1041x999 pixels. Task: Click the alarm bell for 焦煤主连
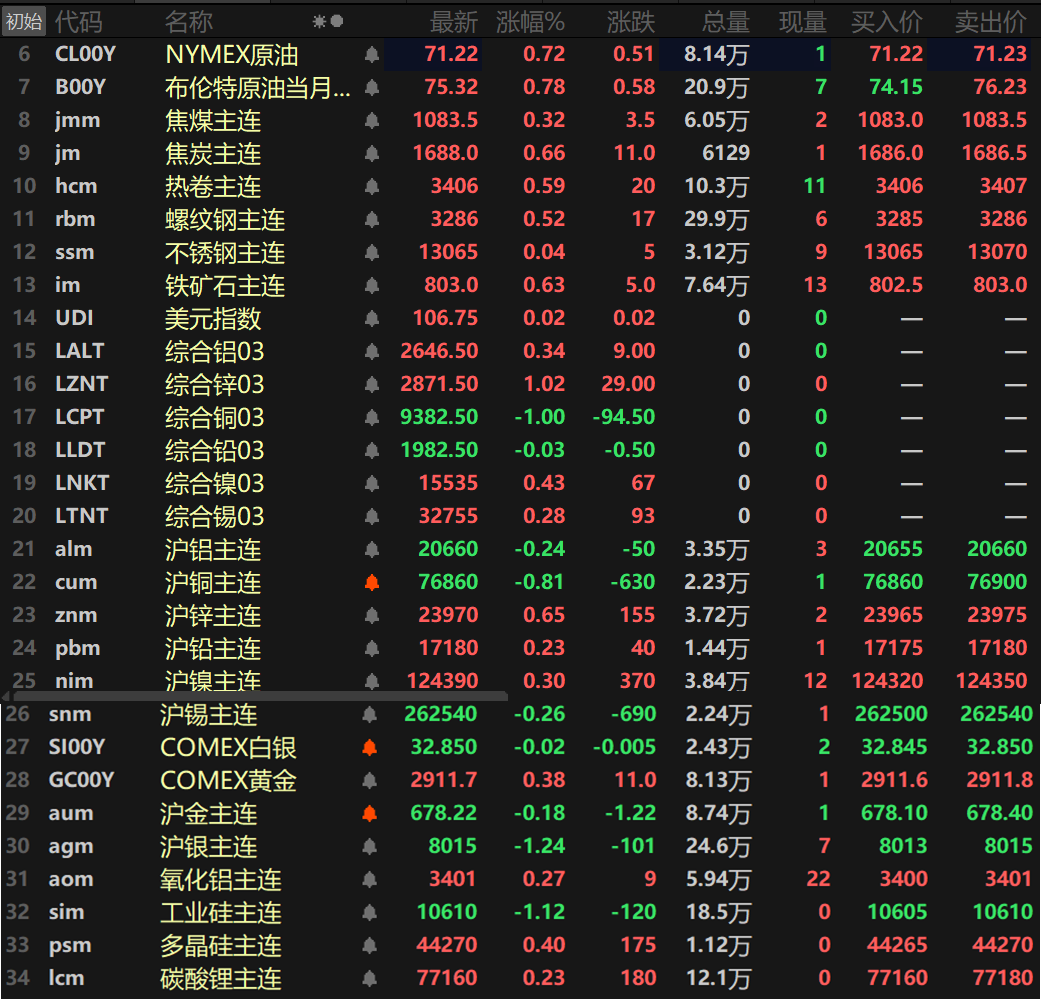coord(371,120)
